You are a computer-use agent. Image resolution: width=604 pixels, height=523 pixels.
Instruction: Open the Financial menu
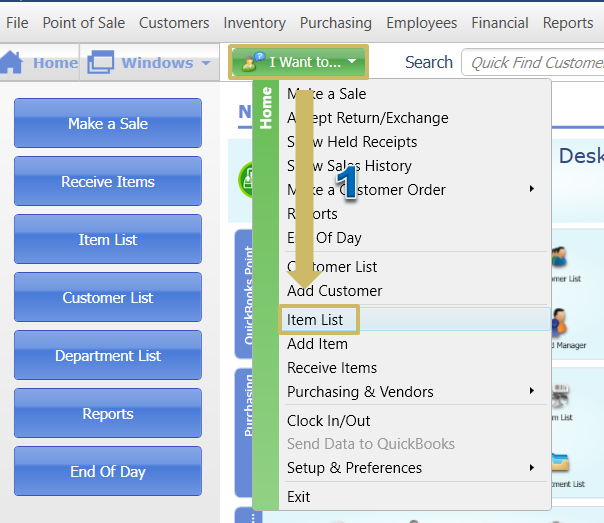point(500,22)
